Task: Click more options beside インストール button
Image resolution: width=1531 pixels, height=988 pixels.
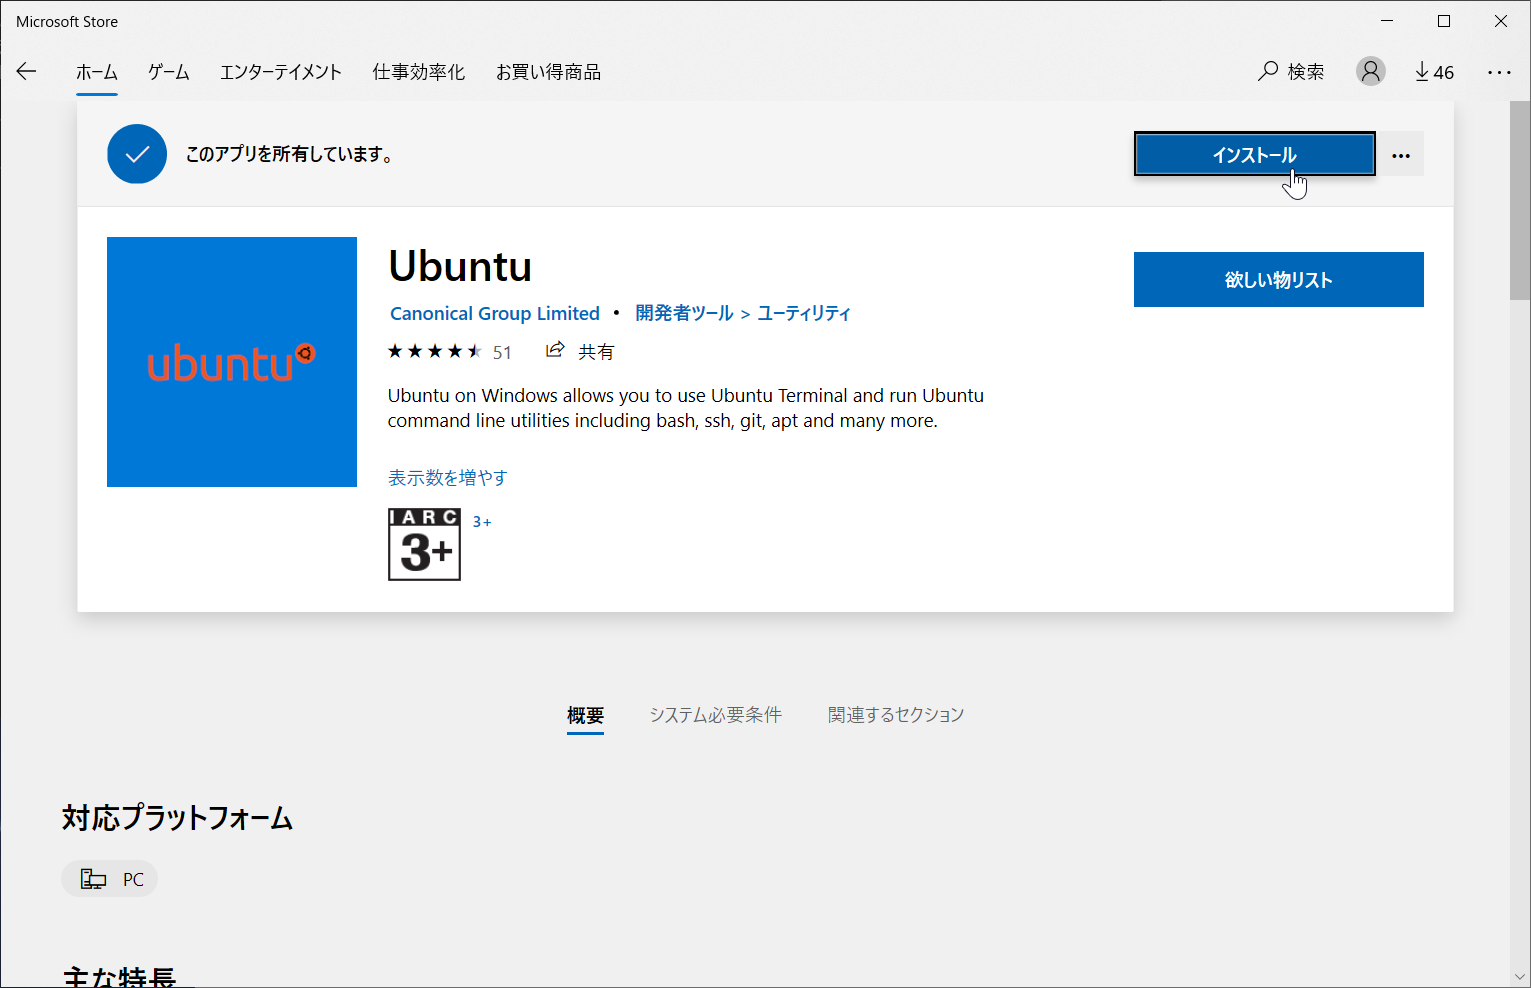Action: click(x=1401, y=155)
